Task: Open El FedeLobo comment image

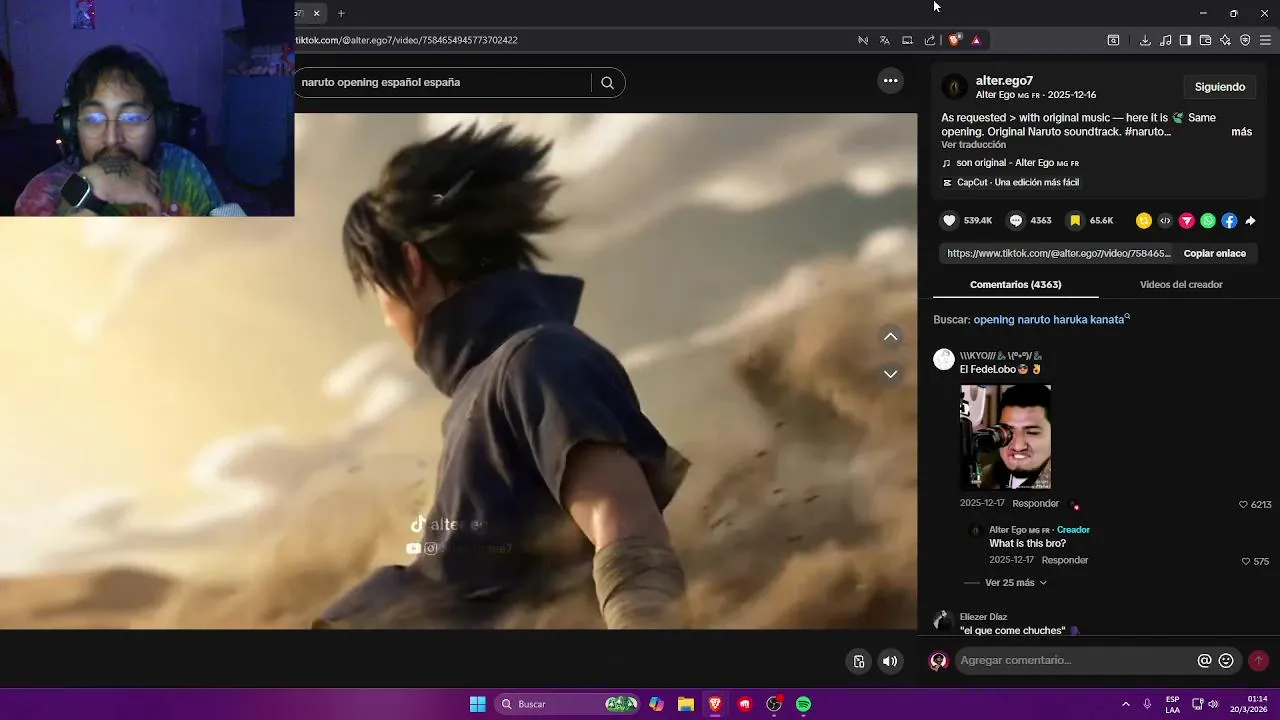Action: coord(1005,436)
